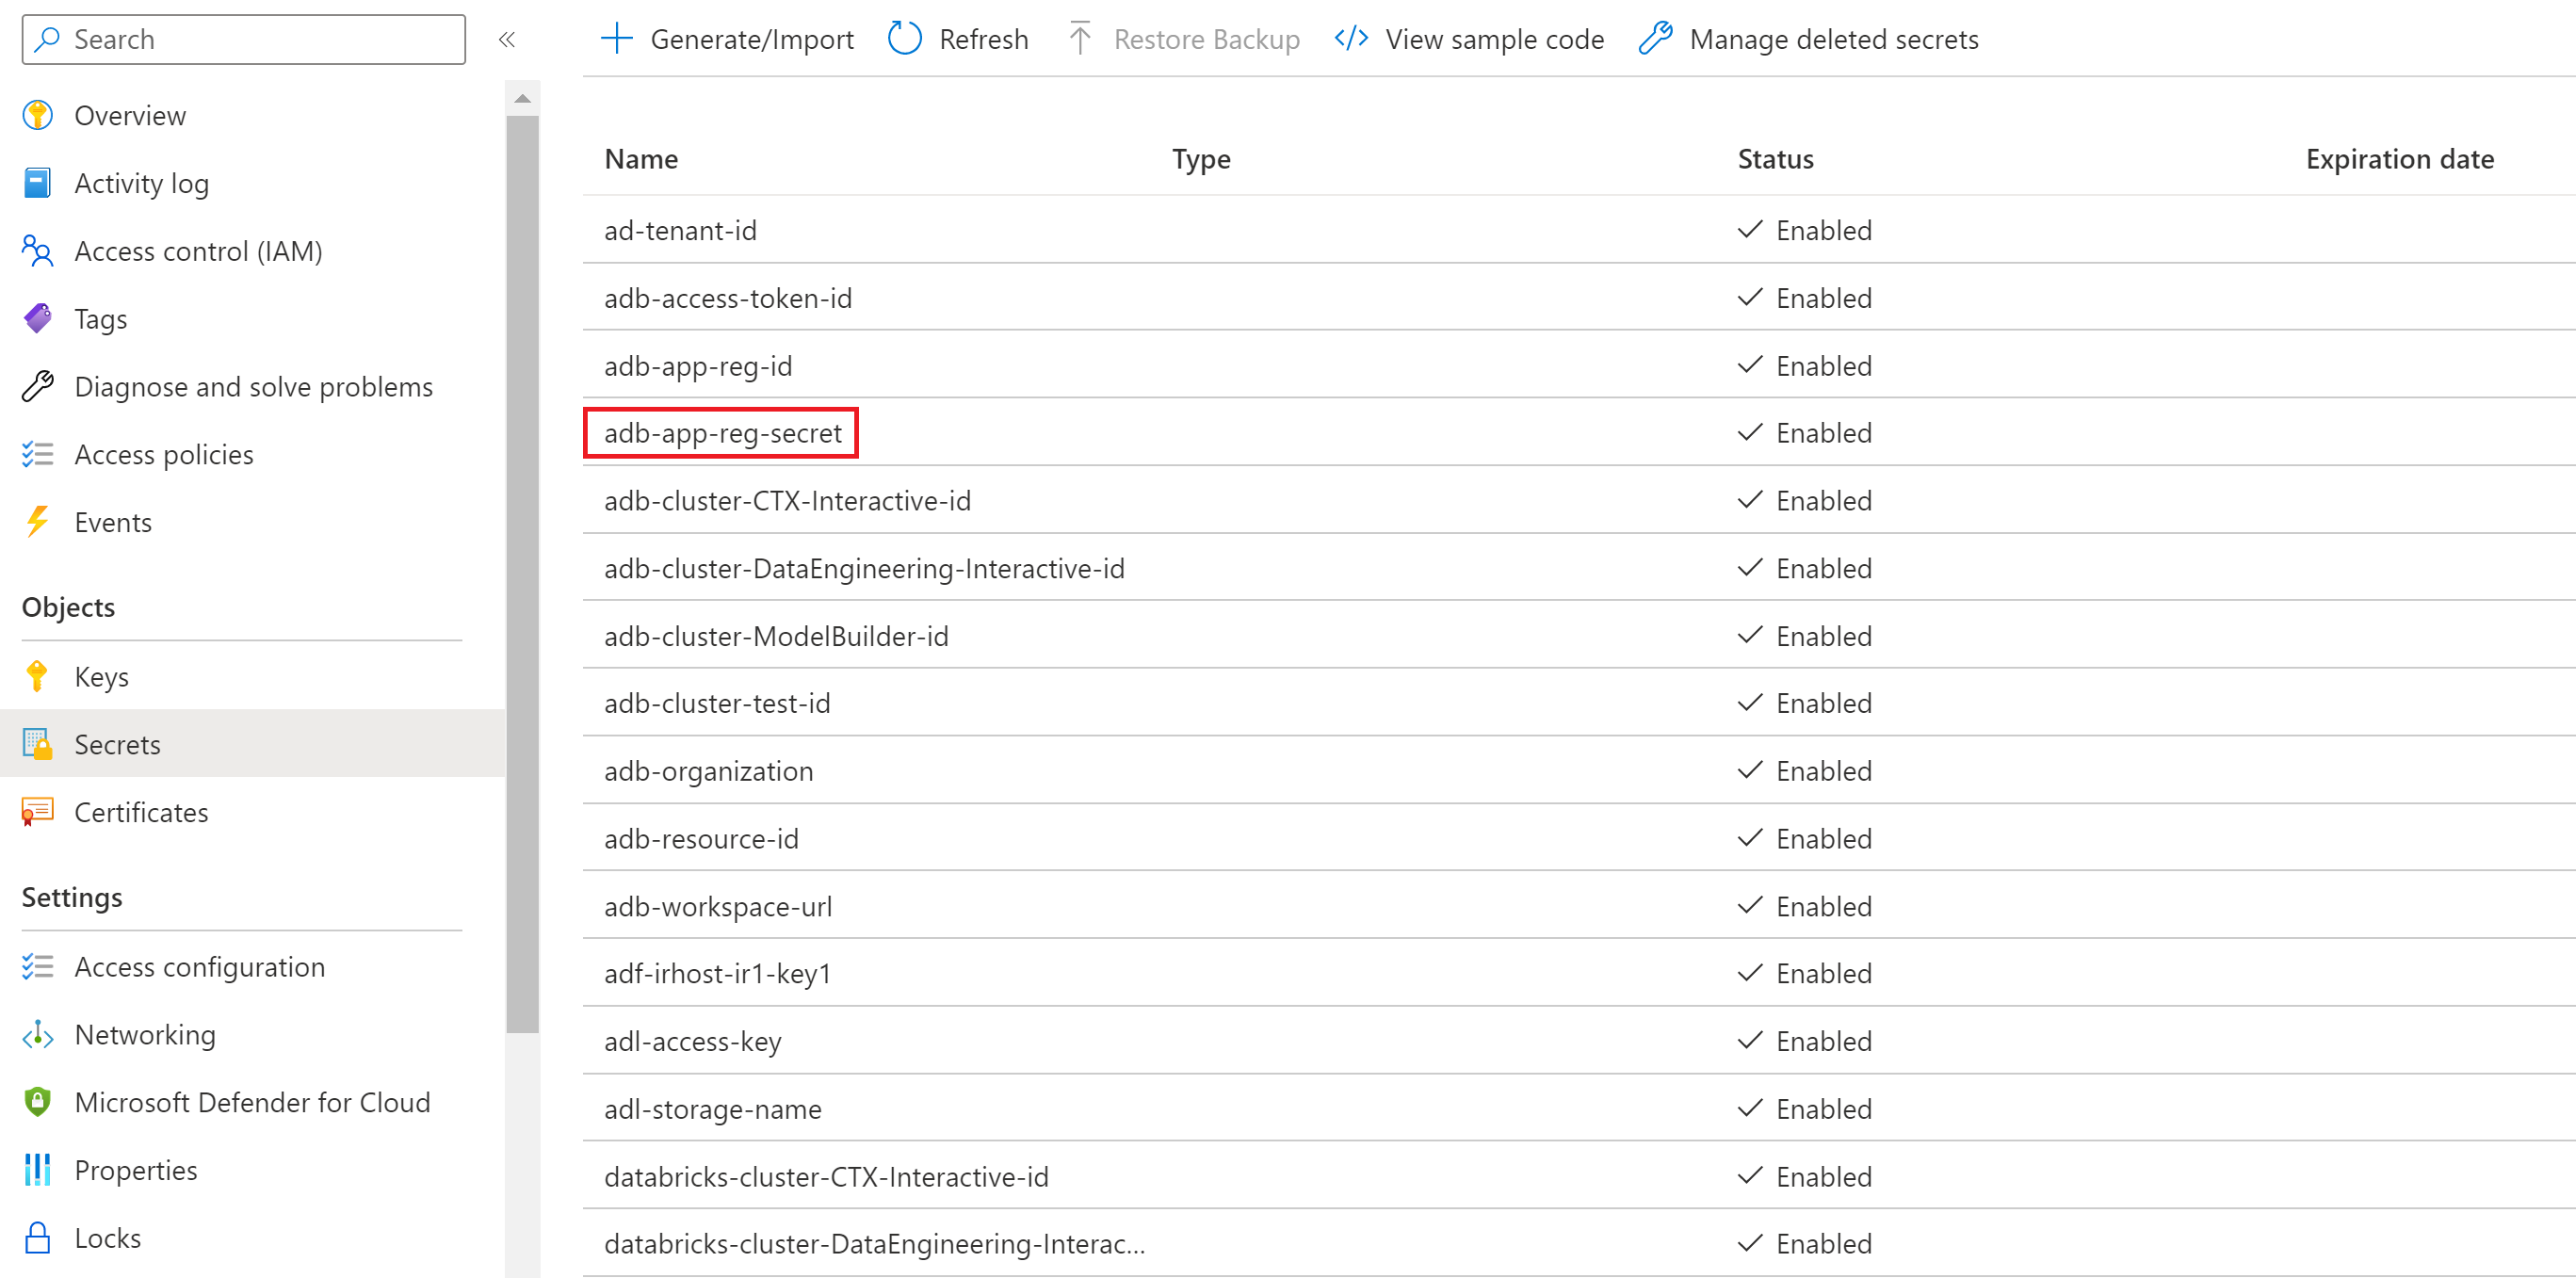
Task: Click the sidebar scrollbar up arrow
Action: coord(522,98)
